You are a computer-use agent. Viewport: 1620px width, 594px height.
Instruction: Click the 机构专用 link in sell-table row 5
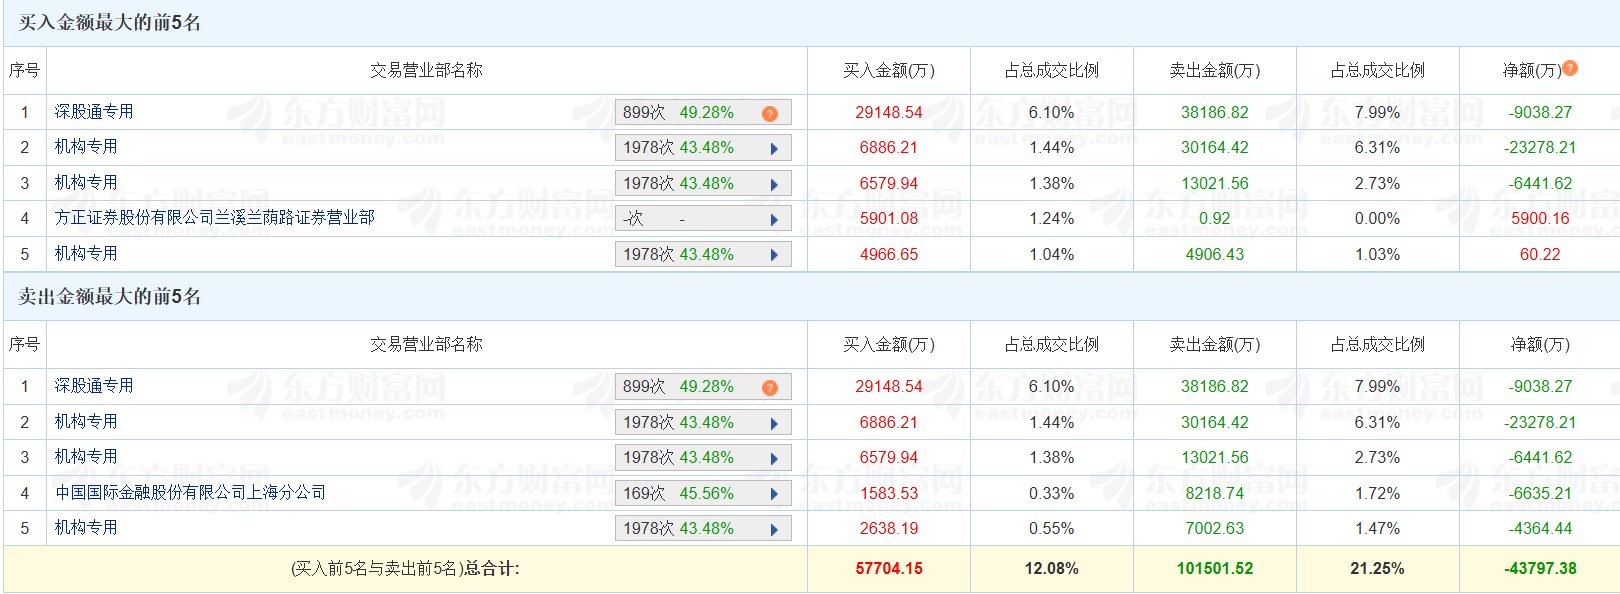pos(86,528)
